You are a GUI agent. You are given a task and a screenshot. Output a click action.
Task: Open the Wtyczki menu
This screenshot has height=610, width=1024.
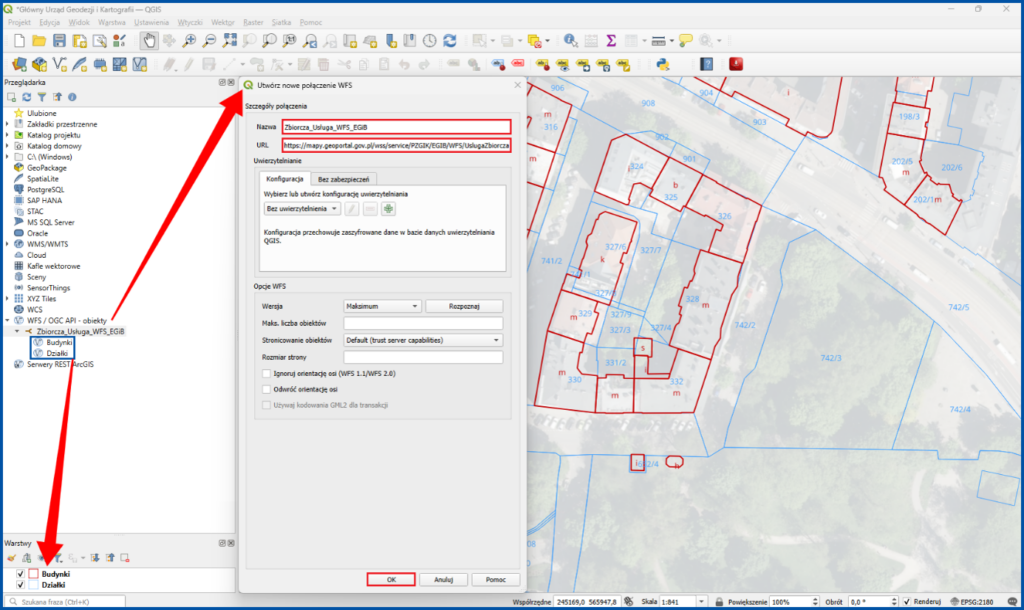tap(190, 22)
